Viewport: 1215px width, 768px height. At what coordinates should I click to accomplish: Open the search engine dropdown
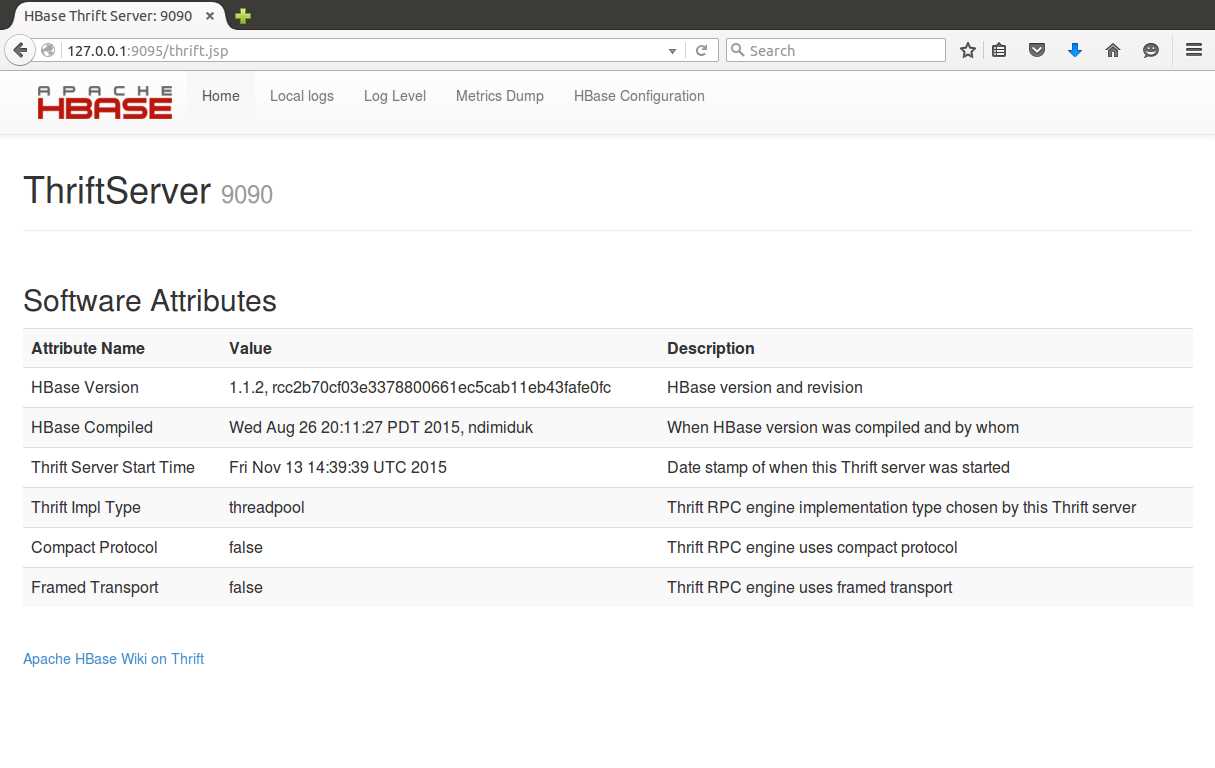(x=739, y=50)
